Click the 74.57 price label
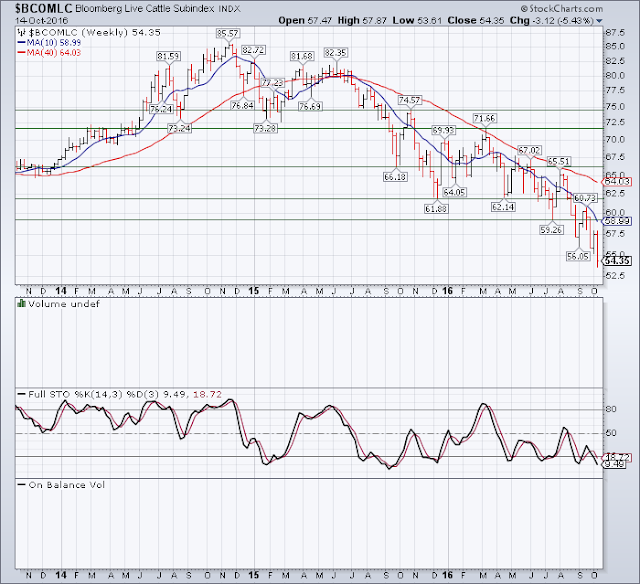This screenshot has width=640, height=584. click(x=409, y=100)
